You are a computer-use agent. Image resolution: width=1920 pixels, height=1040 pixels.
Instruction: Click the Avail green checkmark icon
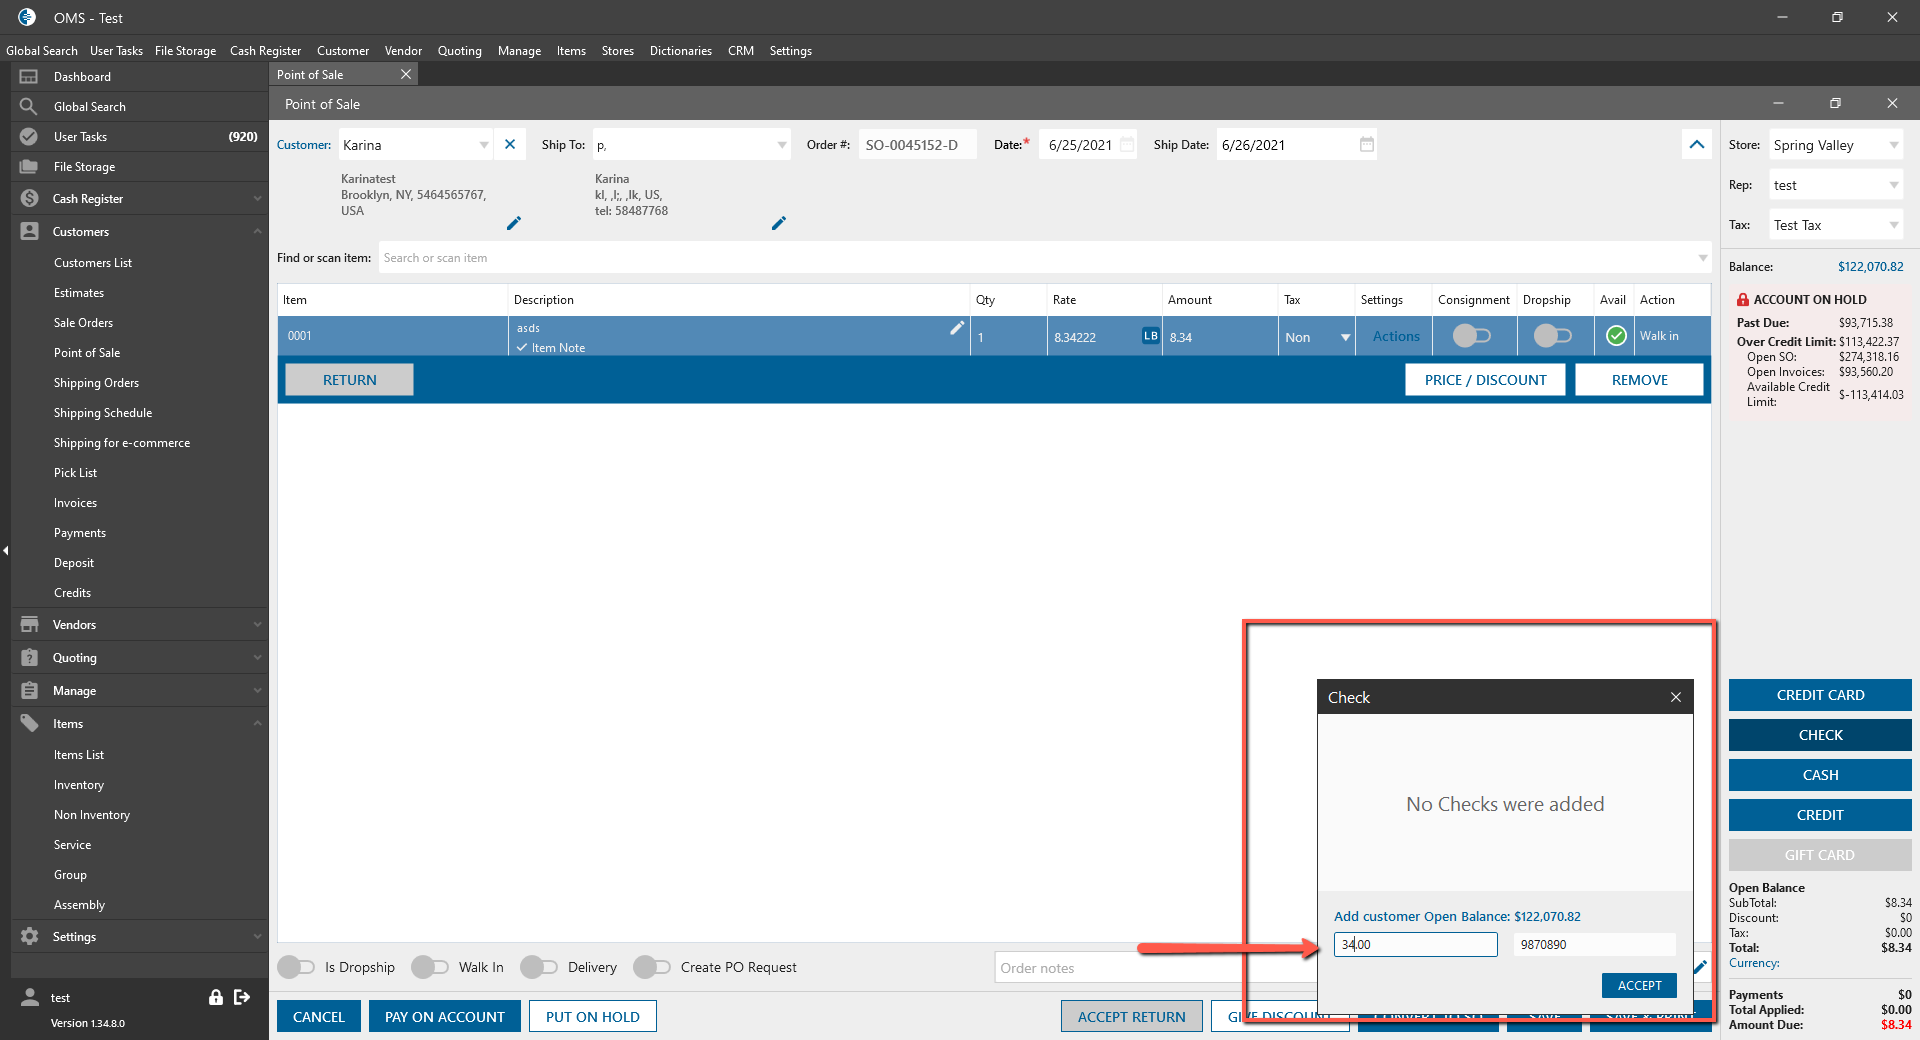pos(1616,336)
